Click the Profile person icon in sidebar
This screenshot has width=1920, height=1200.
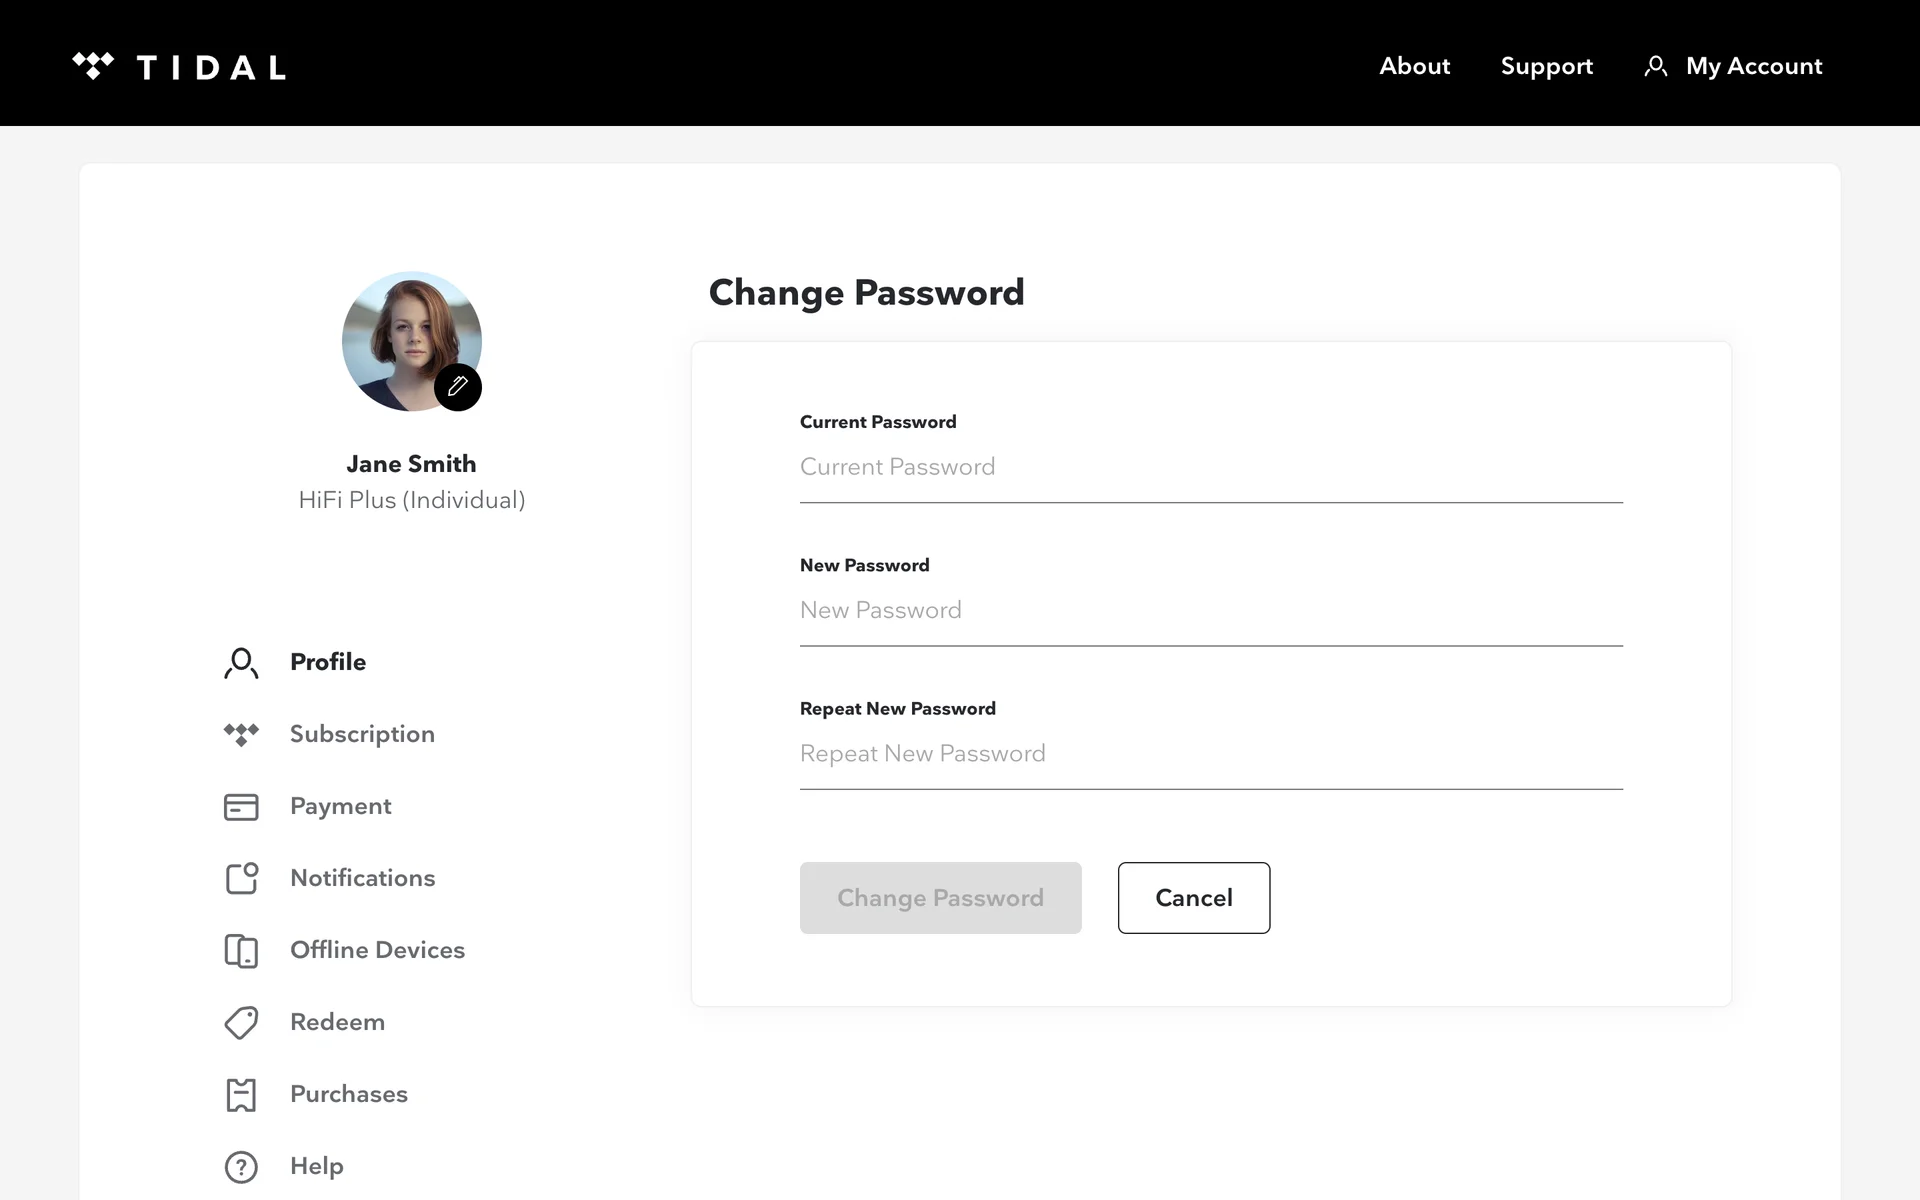point(241,663)
